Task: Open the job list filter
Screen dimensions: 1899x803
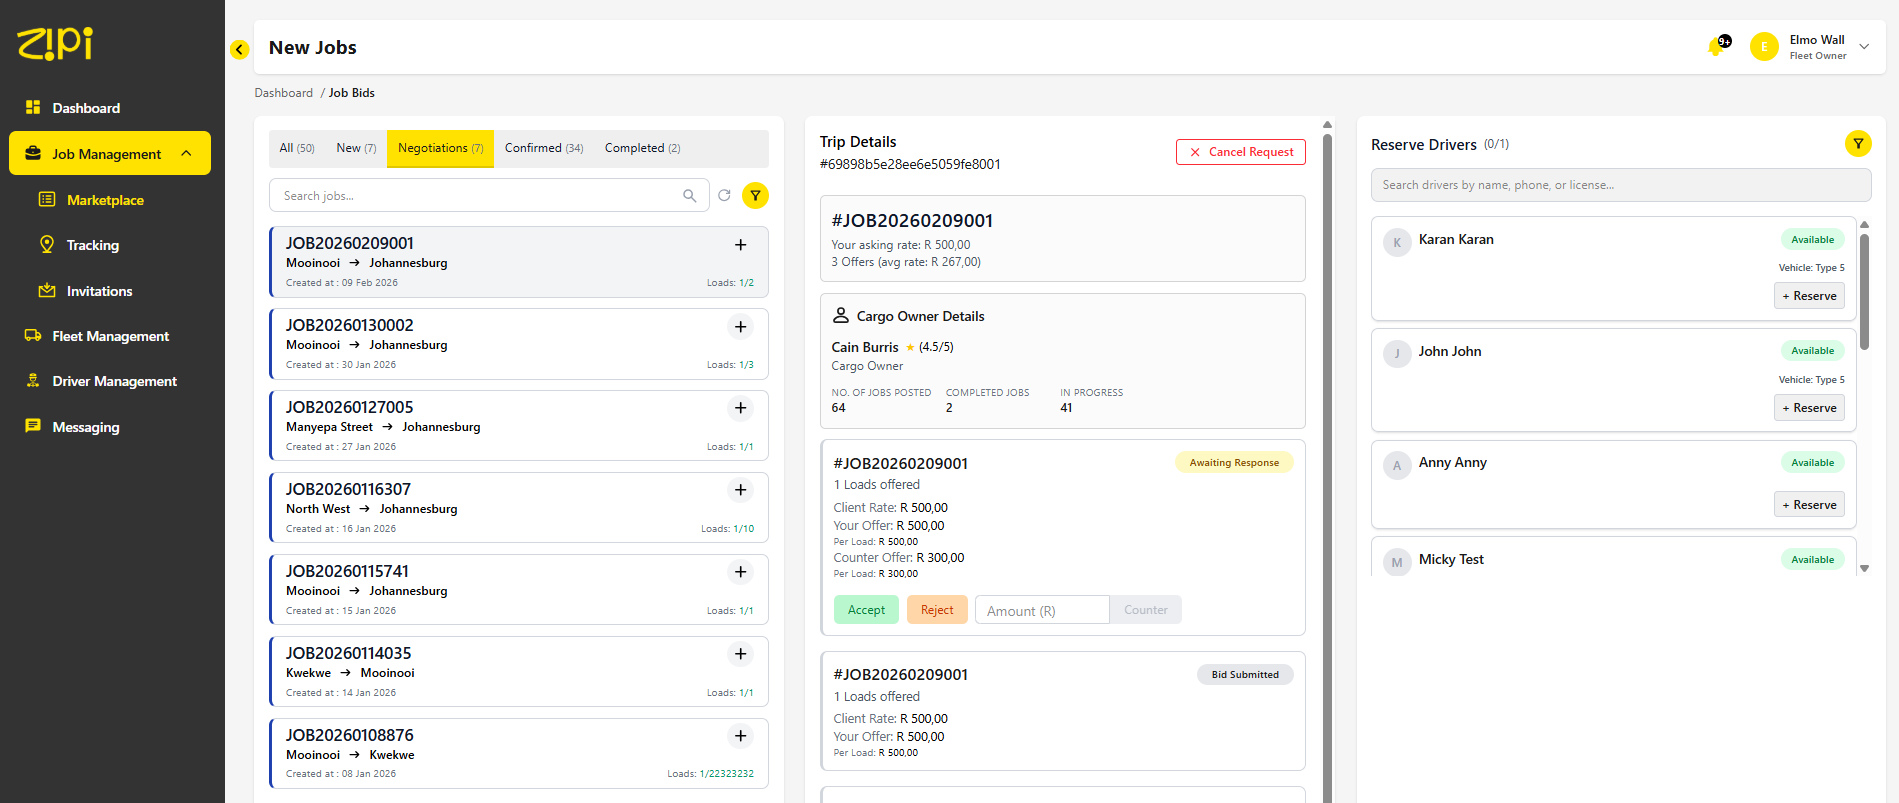Action: (x=756, y=196)
